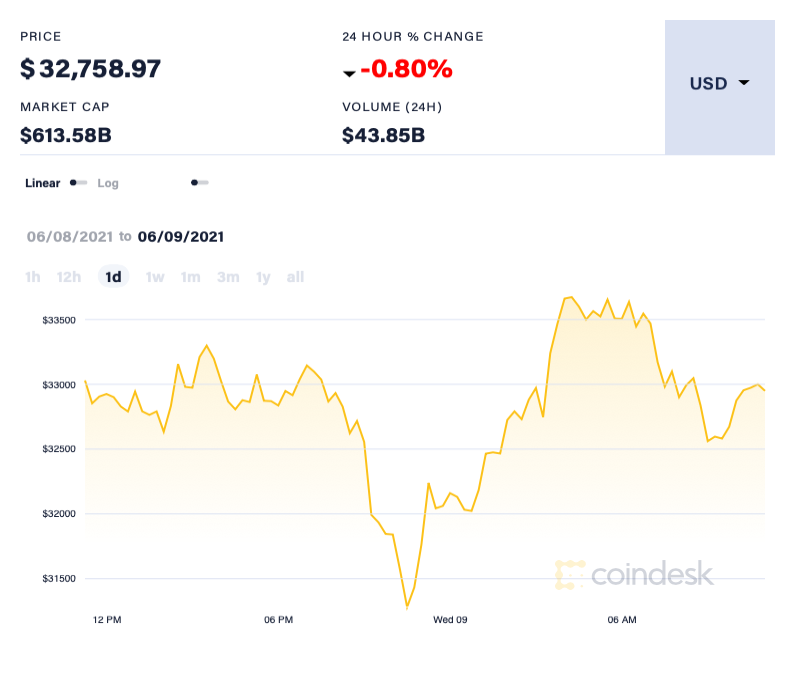Switch chart to 3m range

click(228, 277)
